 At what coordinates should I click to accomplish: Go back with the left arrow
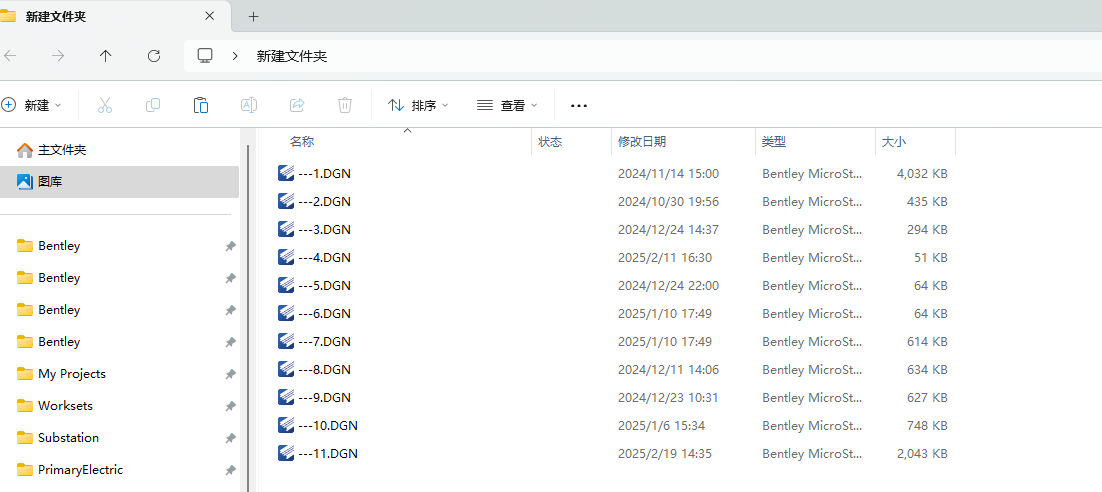[11, 56]
